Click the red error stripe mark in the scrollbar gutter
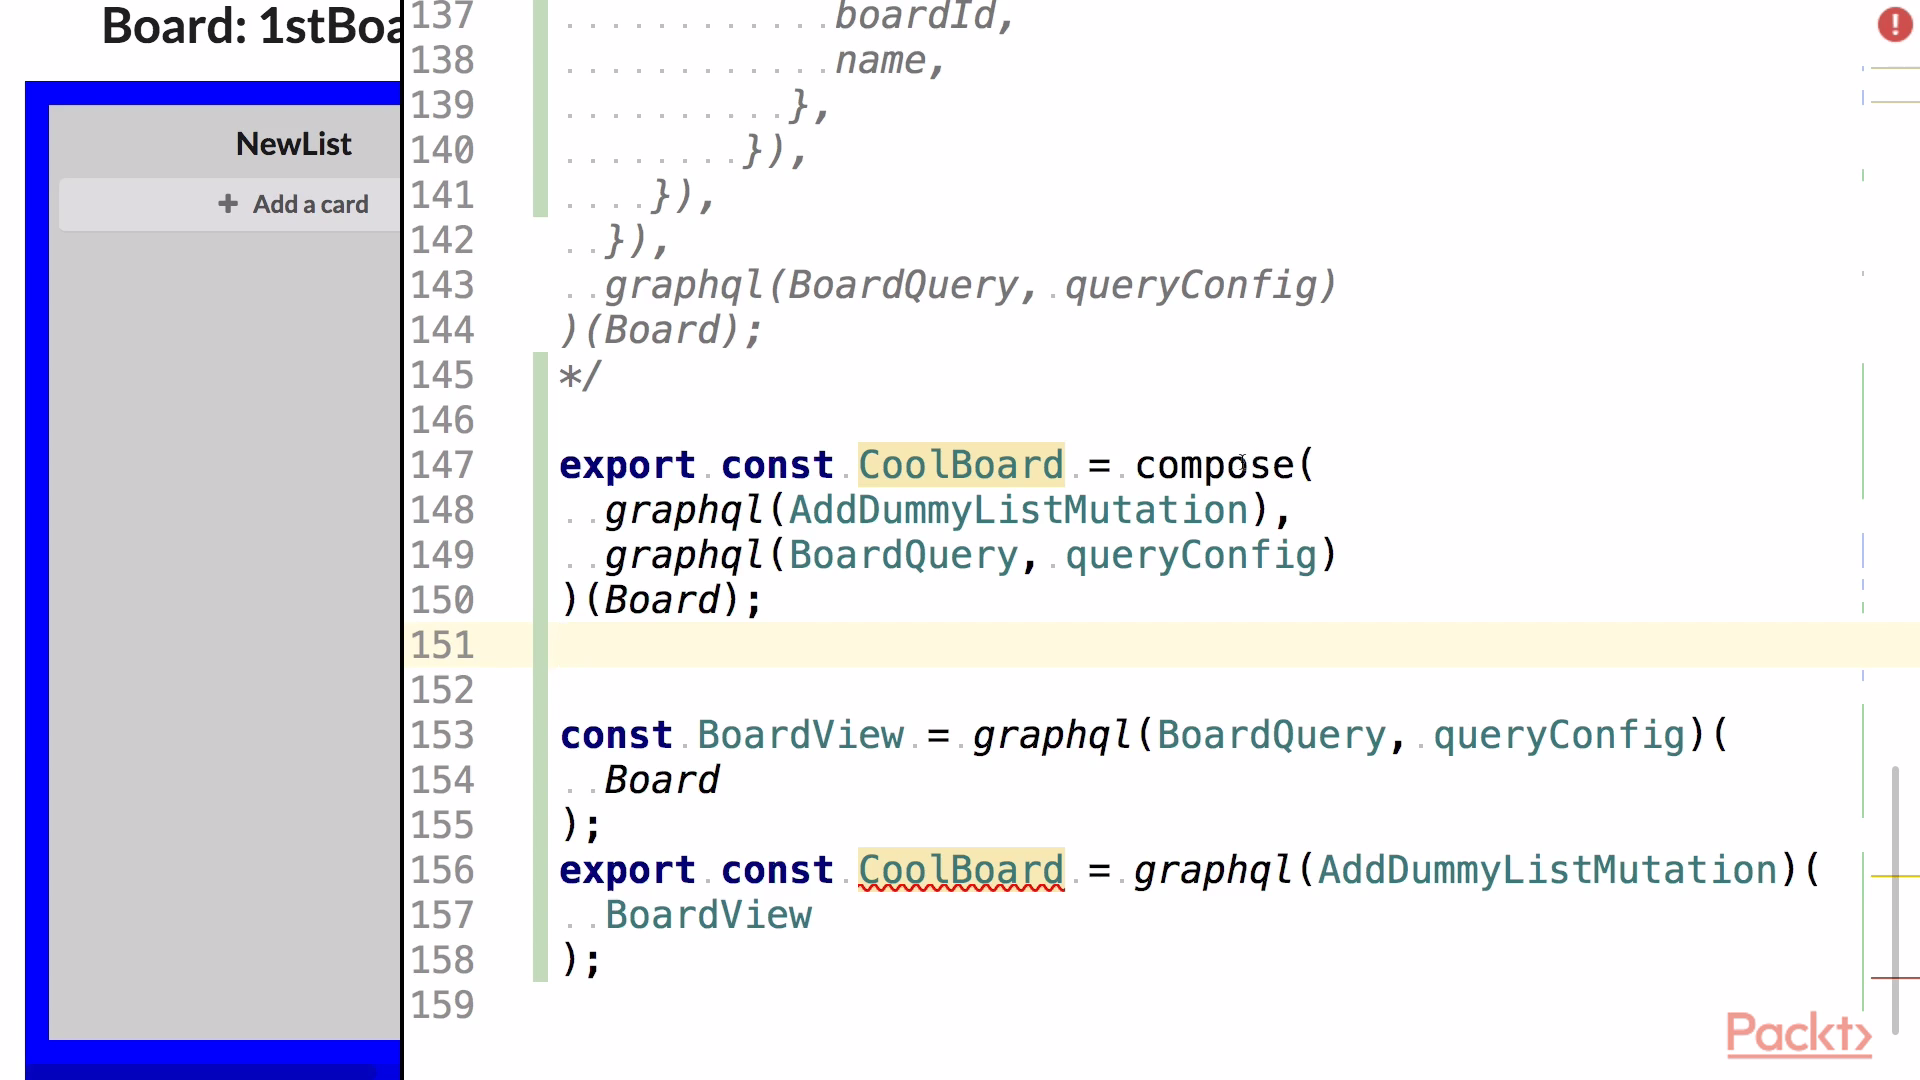This screenshot has height=1080, width=1920. [x=1894, y=978]
